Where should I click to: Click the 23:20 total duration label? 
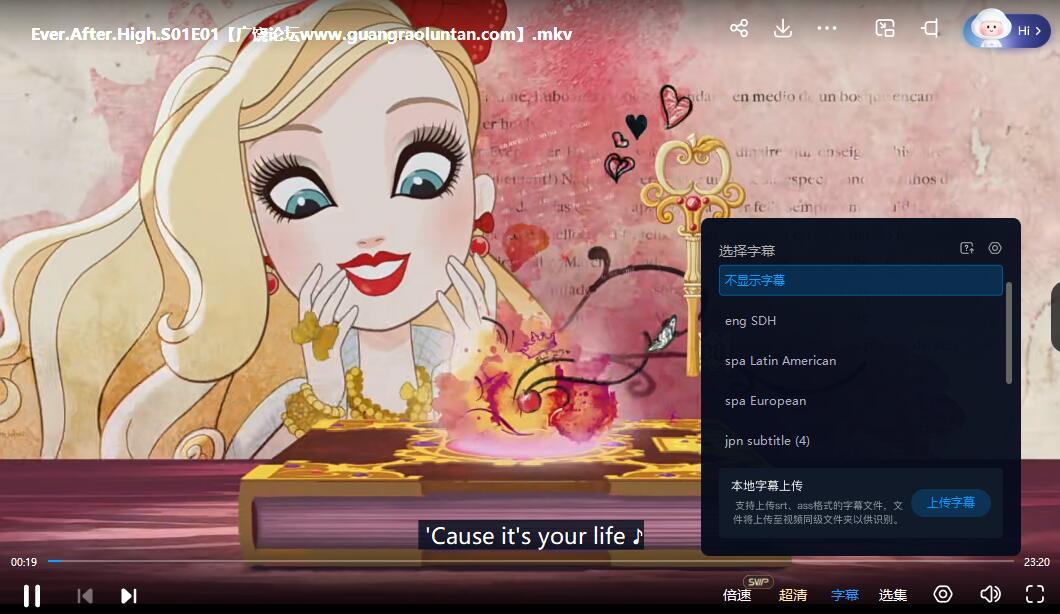1036,562
